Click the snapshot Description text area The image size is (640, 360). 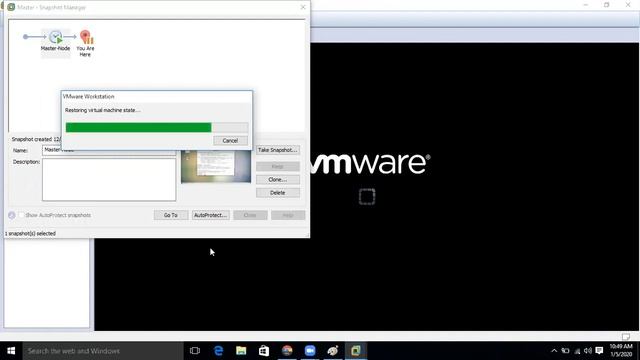(x=109, y=180)
